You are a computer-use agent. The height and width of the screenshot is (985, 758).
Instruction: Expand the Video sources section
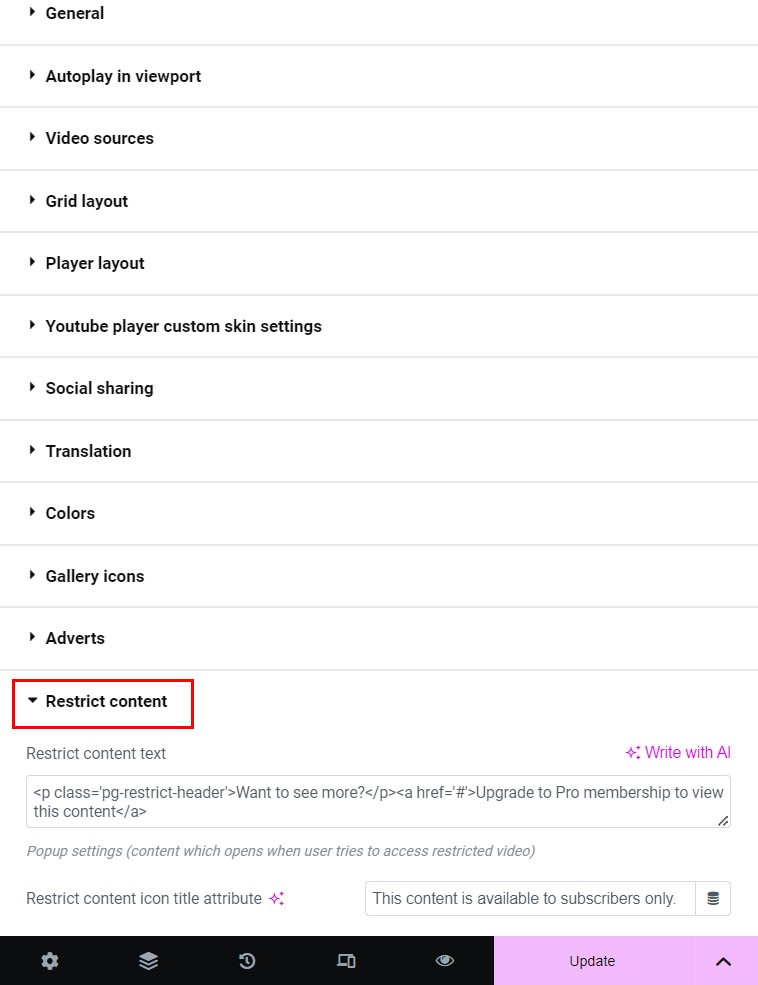pyautogui.click(x=99, y=138)
